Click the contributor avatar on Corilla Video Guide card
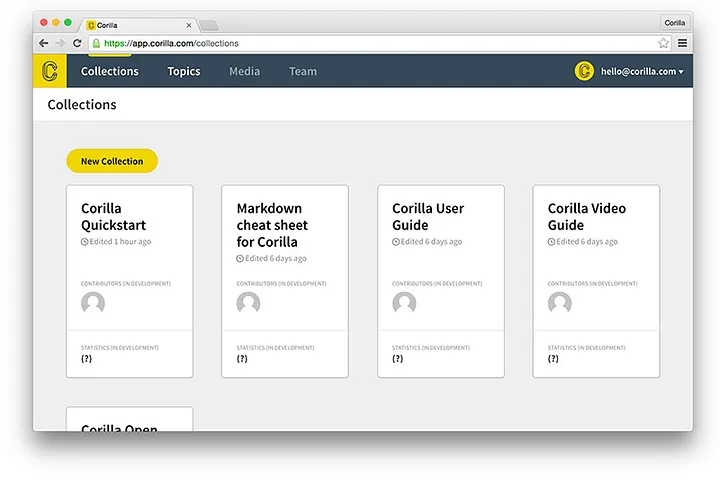Image resolution: width=720 pixels, height=480 pixels. point(560,303)
